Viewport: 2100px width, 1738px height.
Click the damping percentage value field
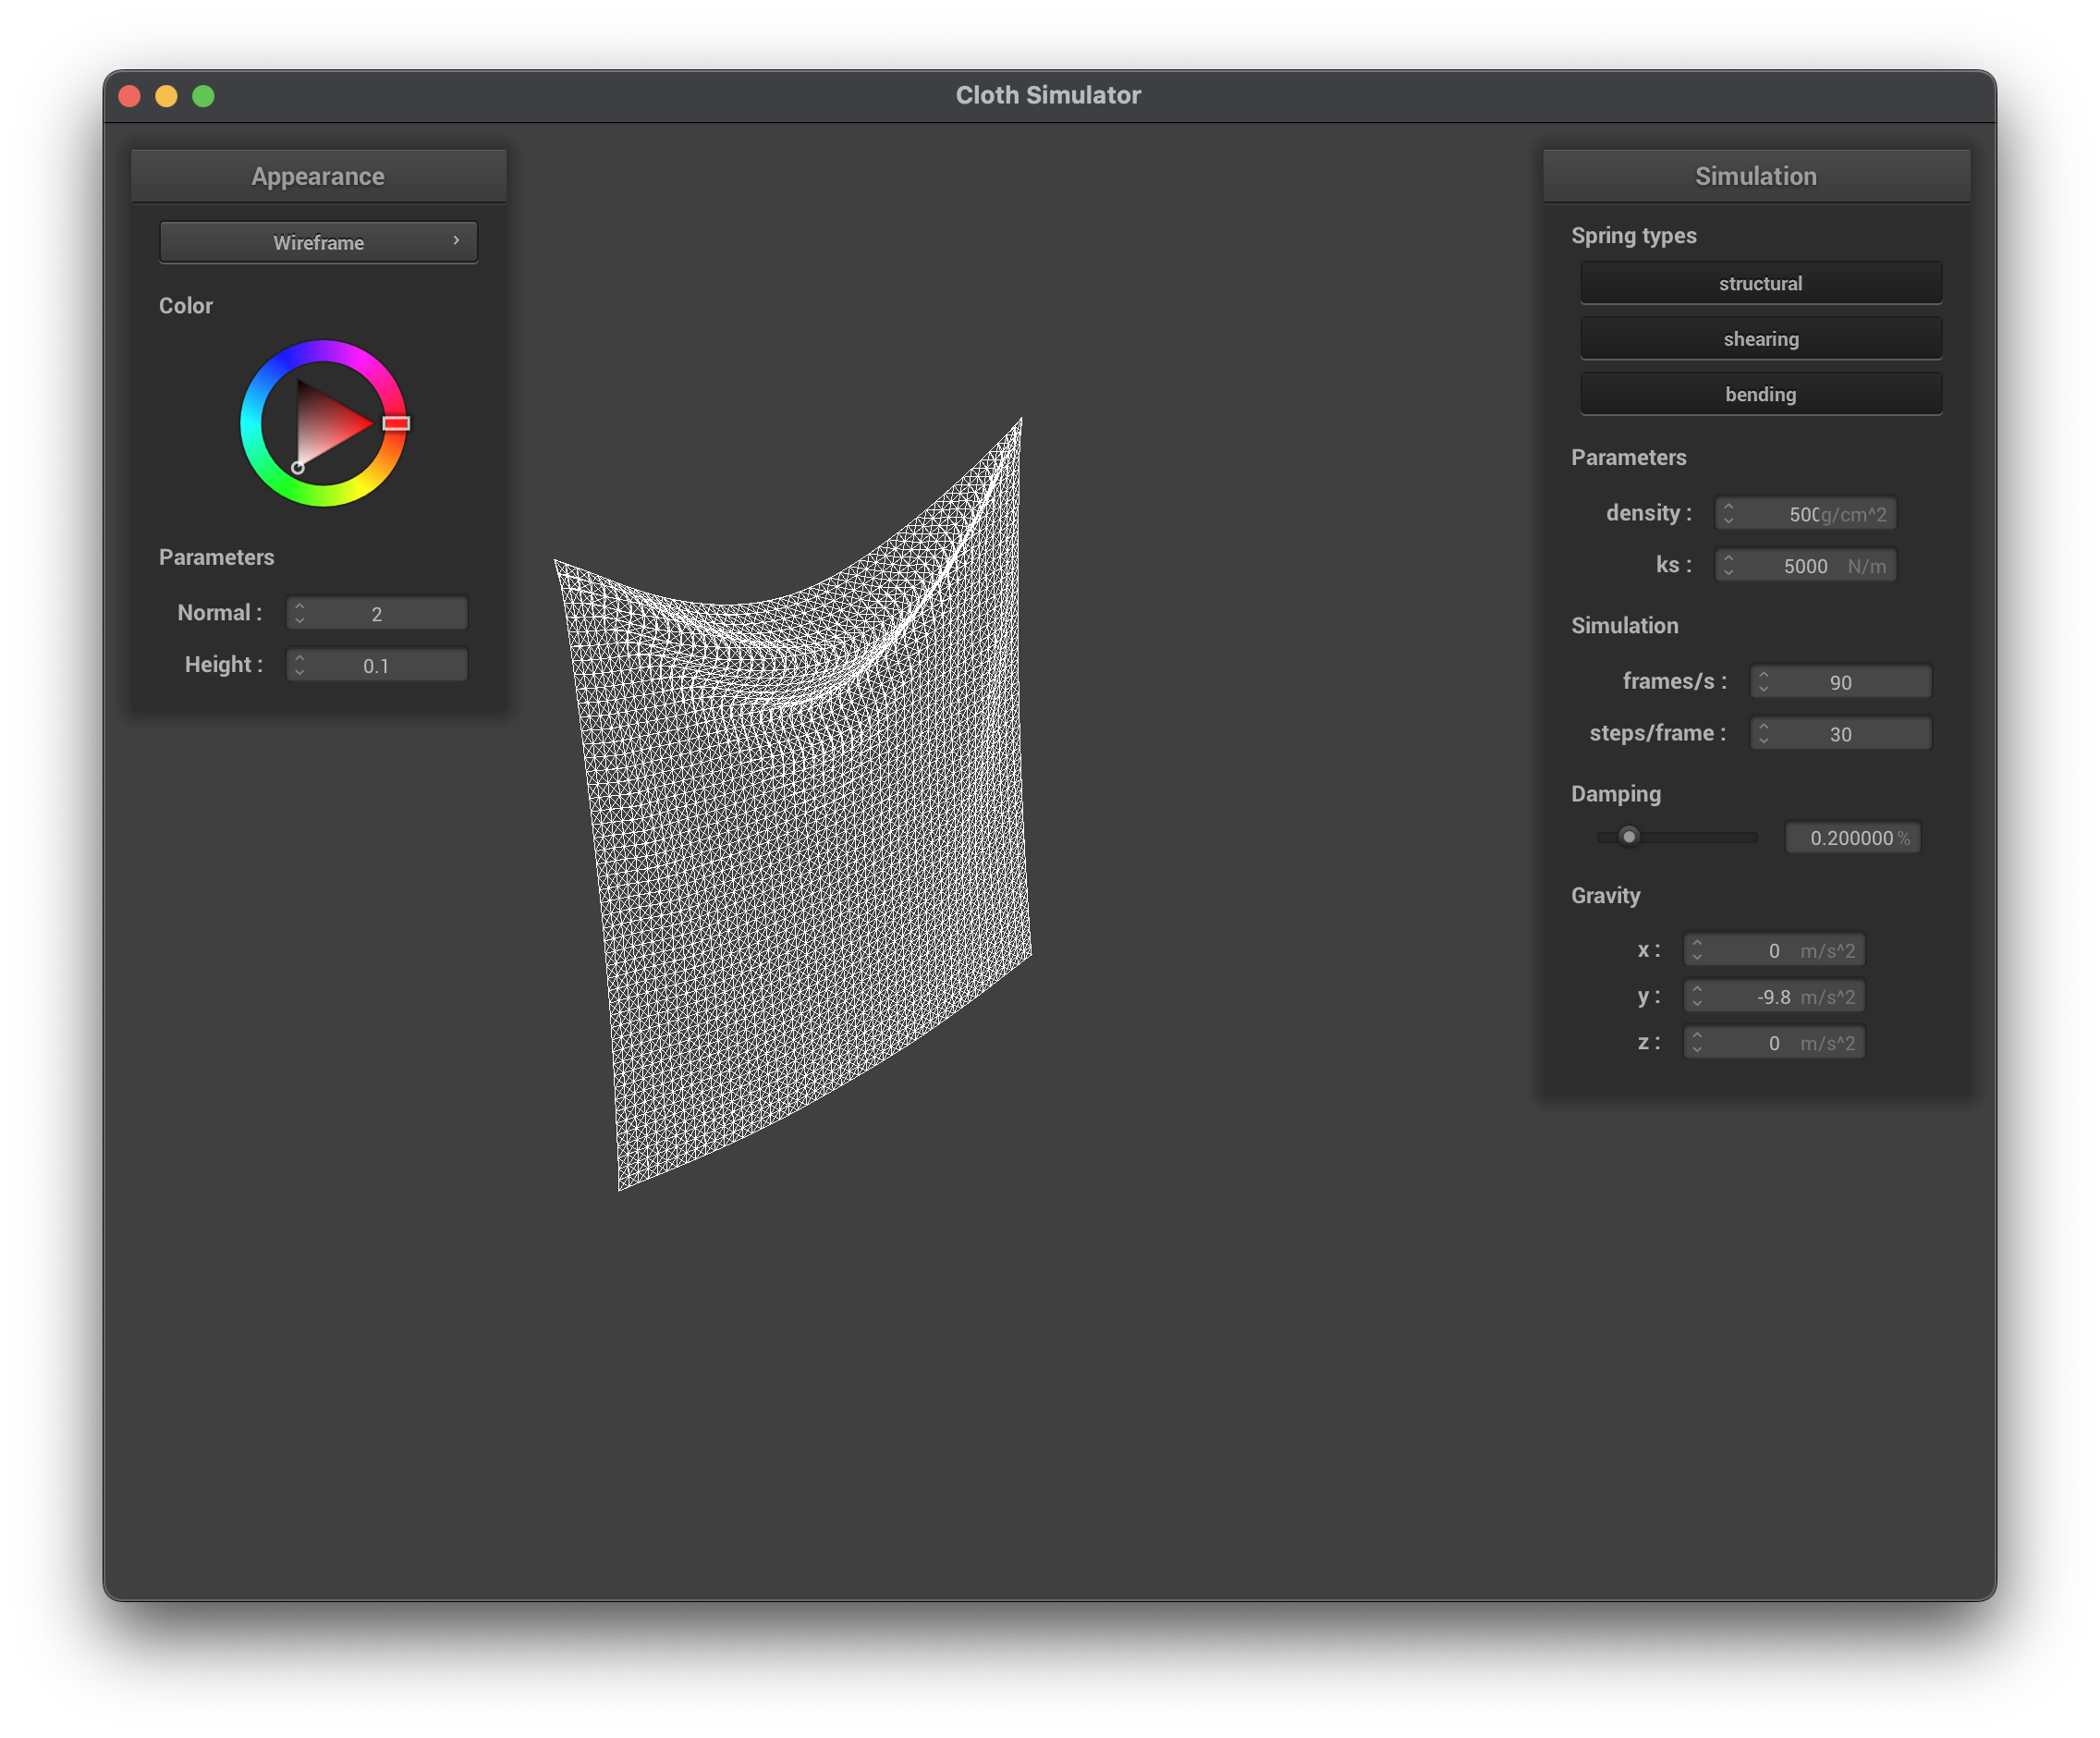click(1851, 838)
